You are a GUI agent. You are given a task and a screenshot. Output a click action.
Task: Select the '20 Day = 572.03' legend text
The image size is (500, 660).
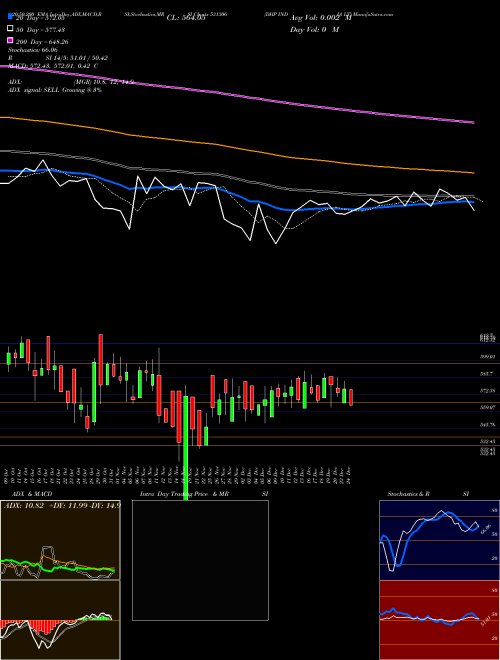[x=40, y=18]
